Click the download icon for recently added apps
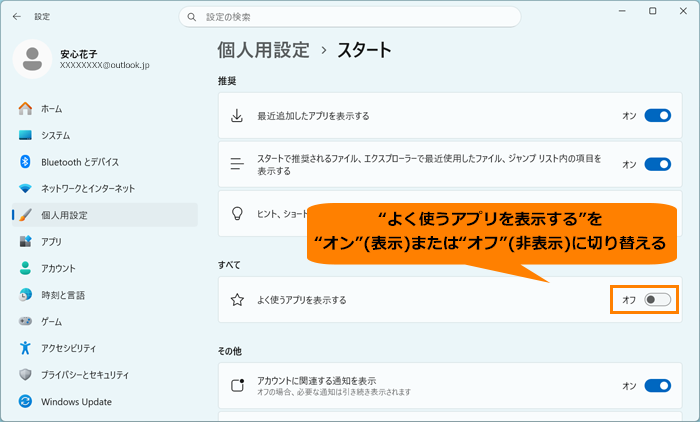This screenshot has height=422, width=700. (x=237, y=116)
